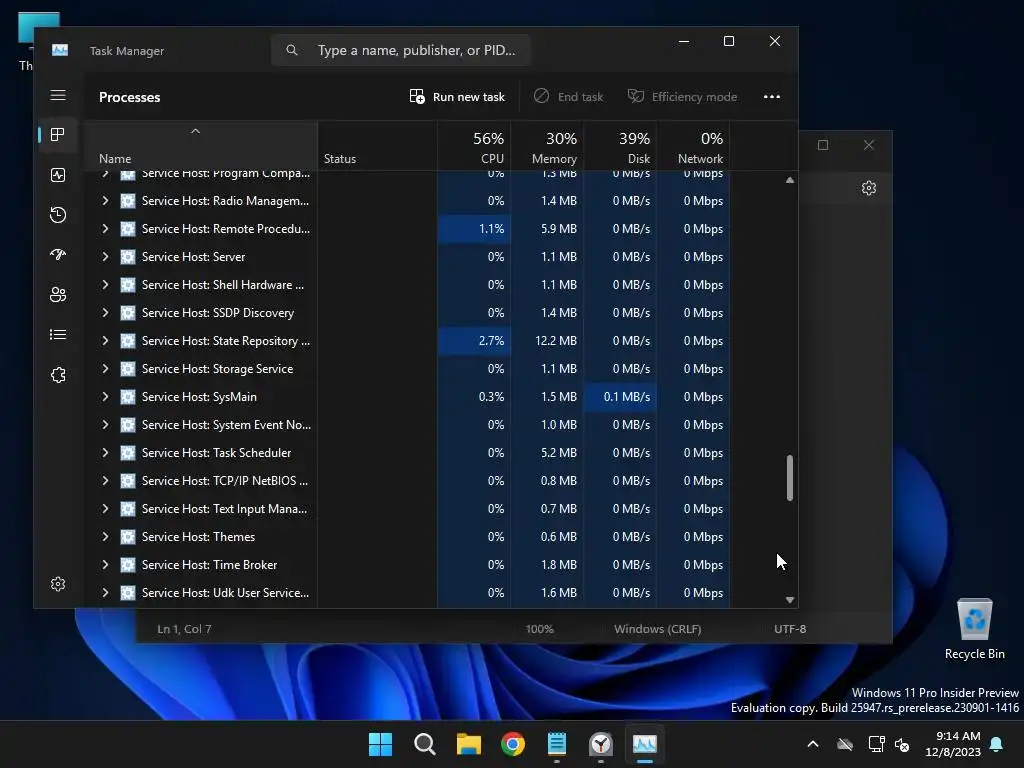
Task: Sort by the Status column header
Action: 377,147
